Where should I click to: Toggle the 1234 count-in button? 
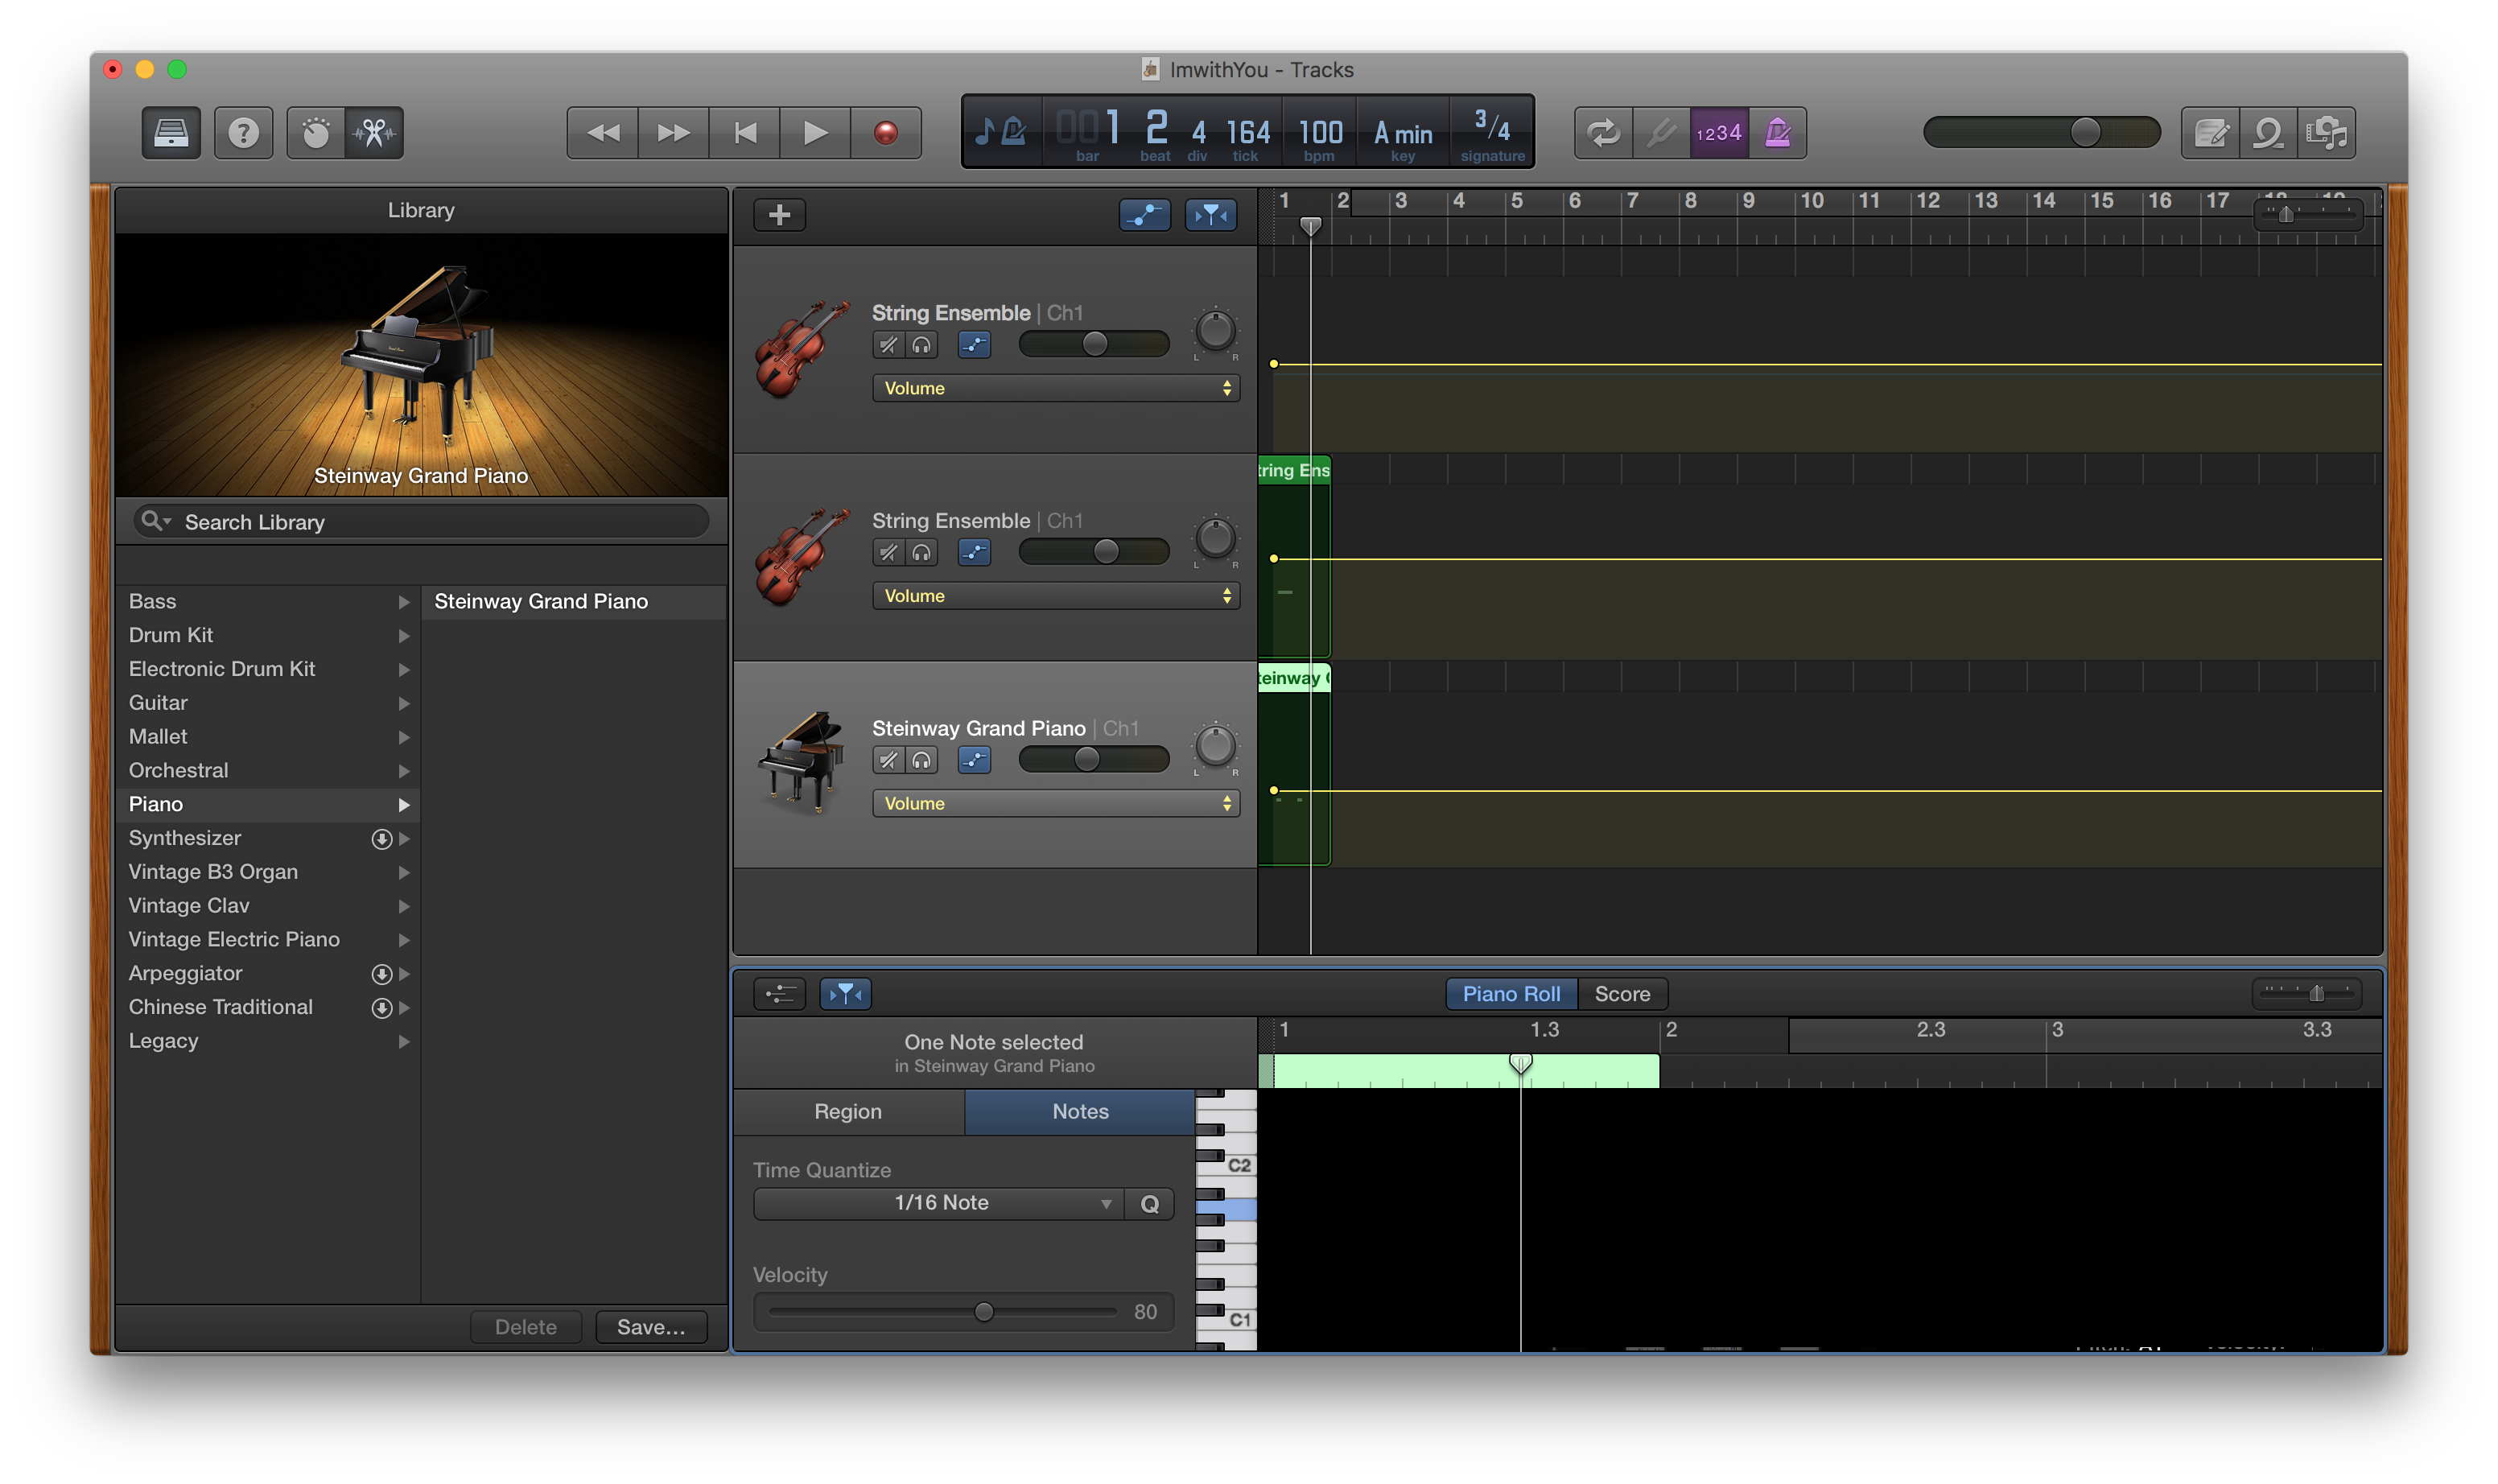tap(1719, 133)
